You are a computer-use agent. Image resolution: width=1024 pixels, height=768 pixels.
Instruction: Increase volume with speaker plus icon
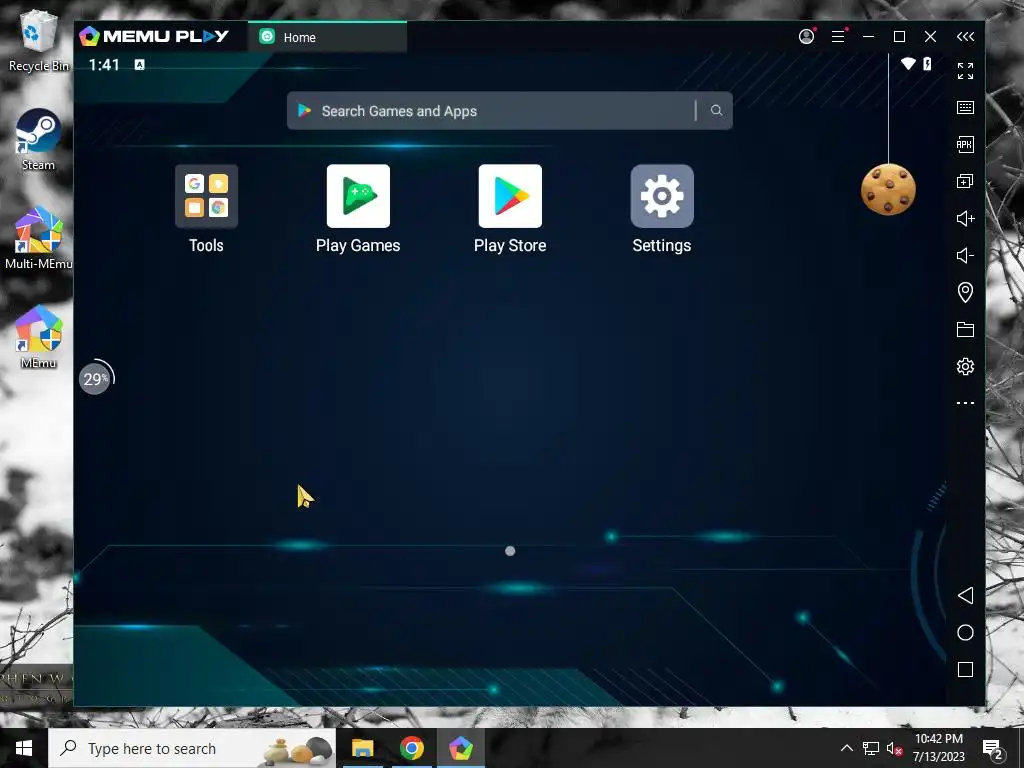[965, 218]
